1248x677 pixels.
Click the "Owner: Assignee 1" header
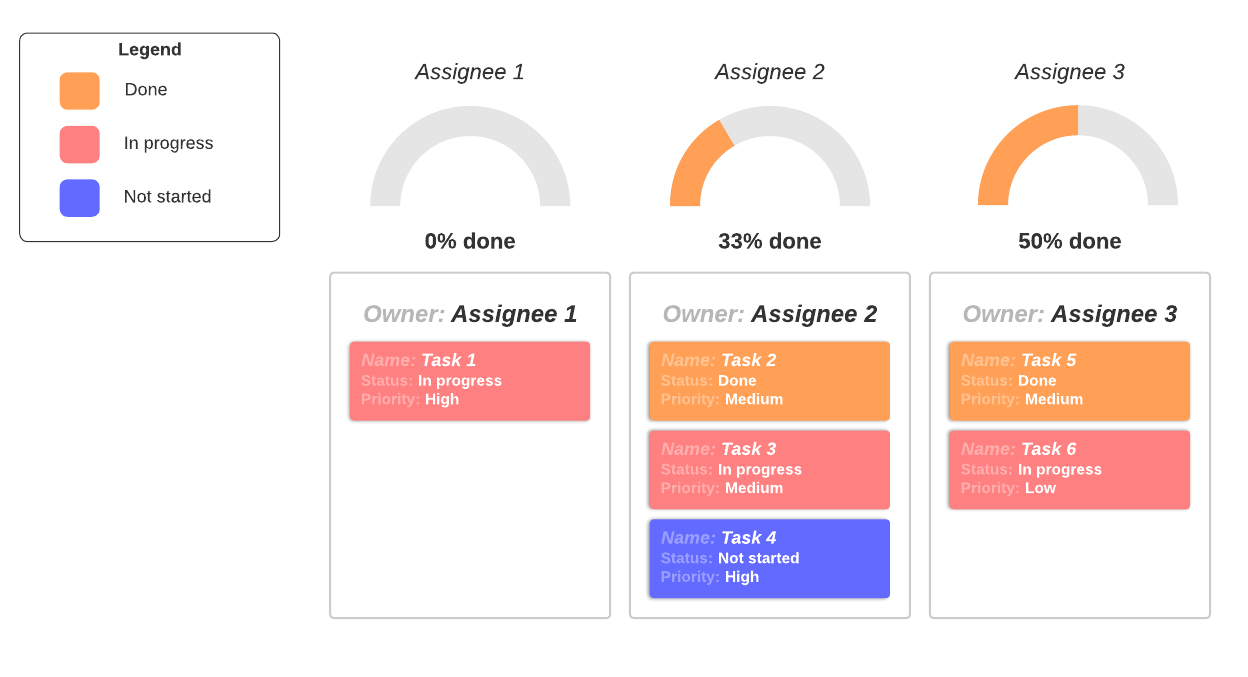click(470, 314)
